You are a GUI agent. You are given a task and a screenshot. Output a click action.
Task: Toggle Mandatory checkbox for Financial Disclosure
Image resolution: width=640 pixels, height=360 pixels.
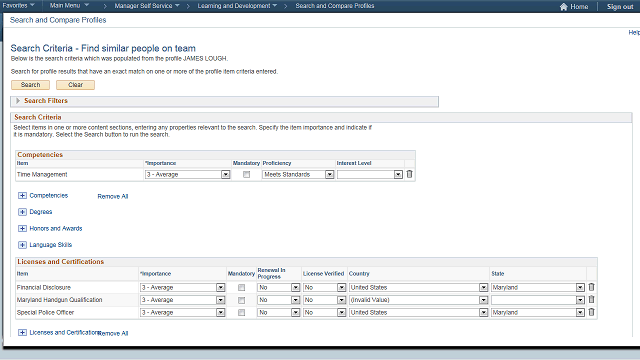click(x=242, y=288)
